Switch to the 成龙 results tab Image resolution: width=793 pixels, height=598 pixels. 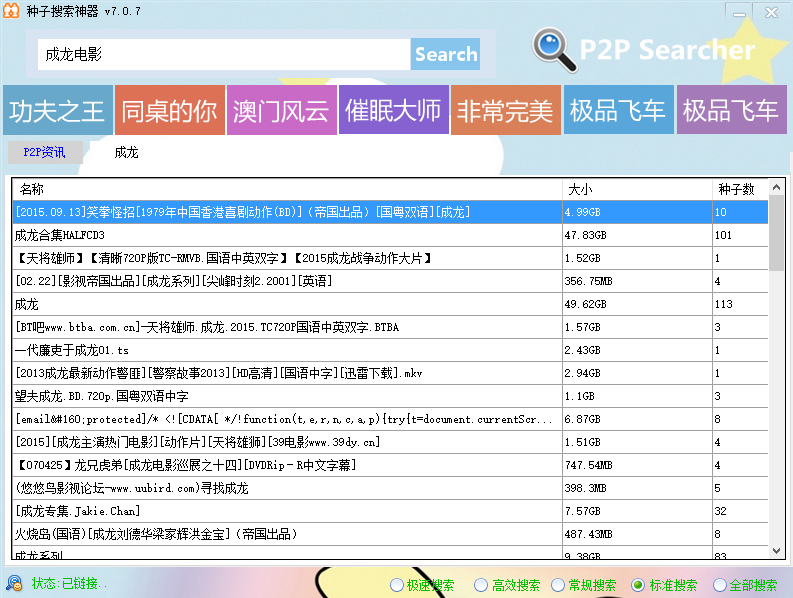(x=126, y=152)
